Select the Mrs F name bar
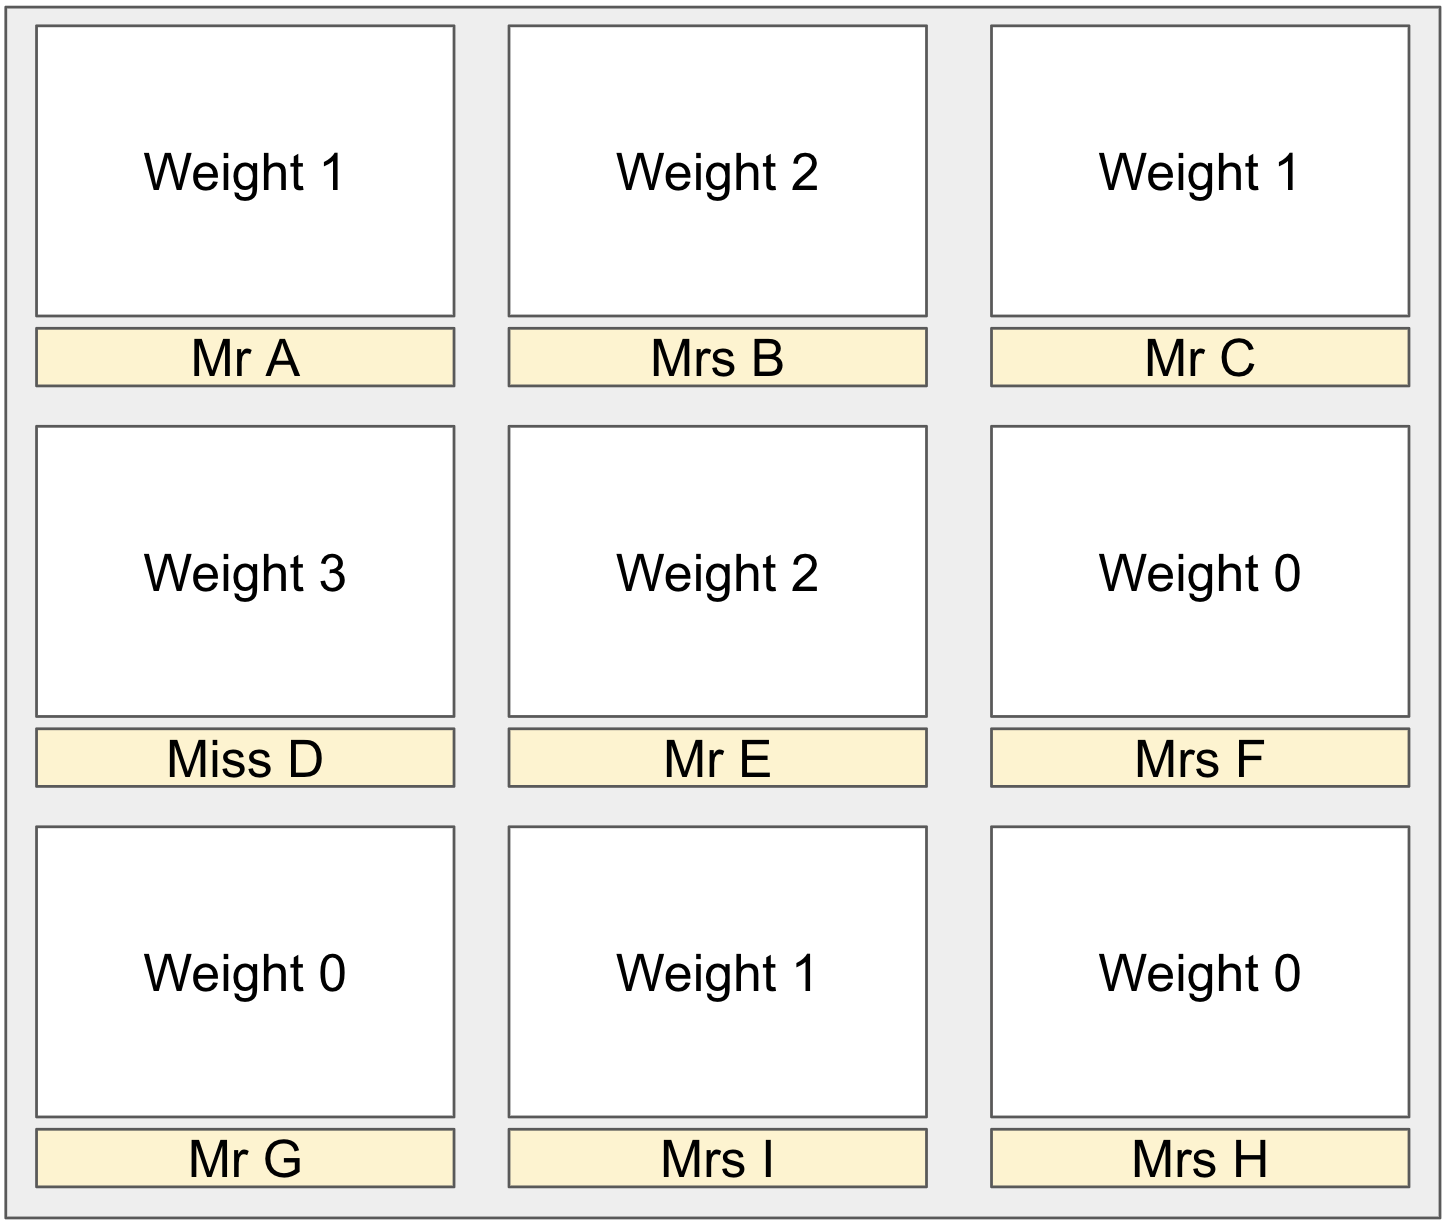The width and height of the screenshot is (1448, 1226). [x=1199, y=758]
